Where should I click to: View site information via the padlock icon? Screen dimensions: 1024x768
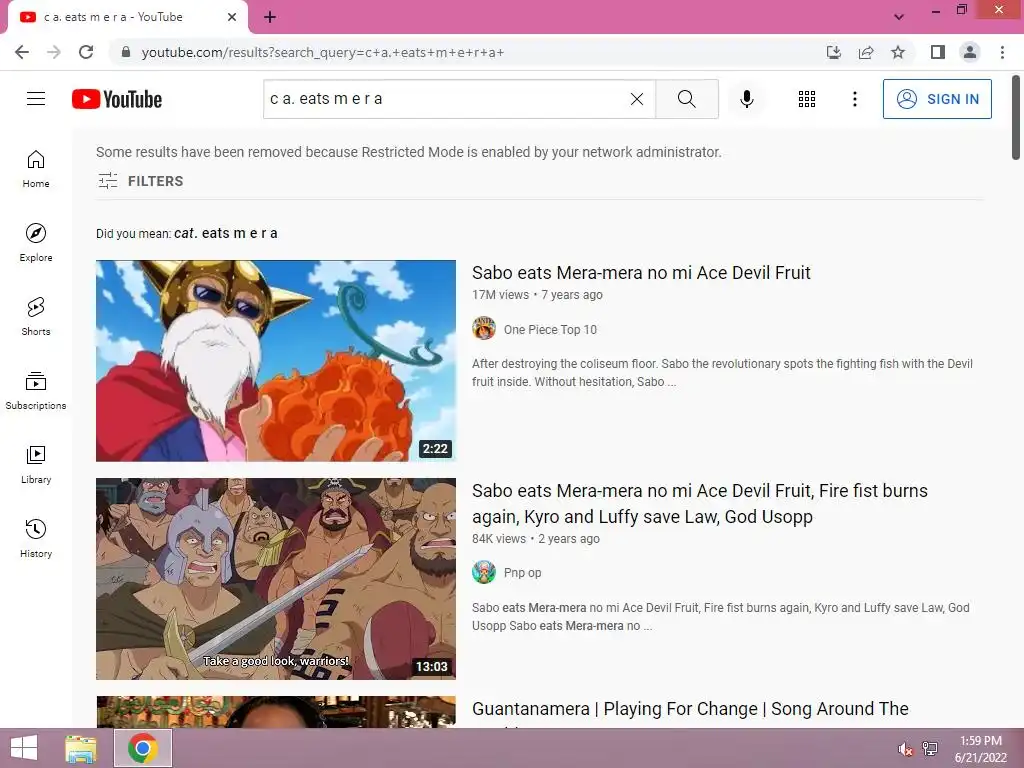(126, 52)
